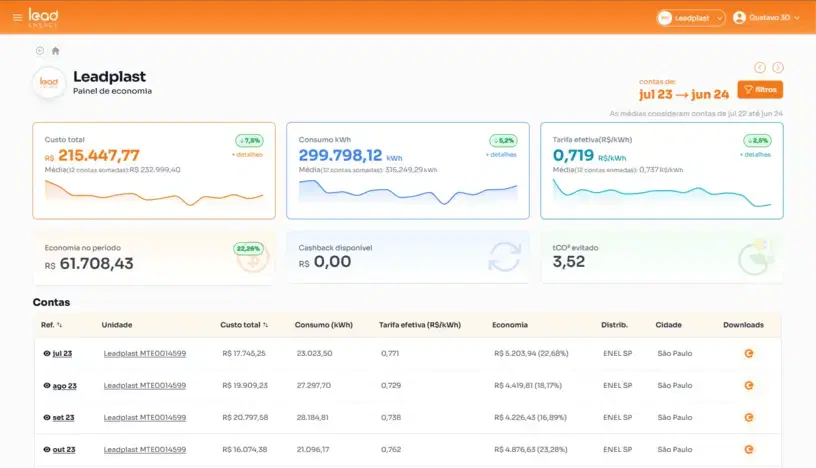Go to the next period arrow

[777, 68]
